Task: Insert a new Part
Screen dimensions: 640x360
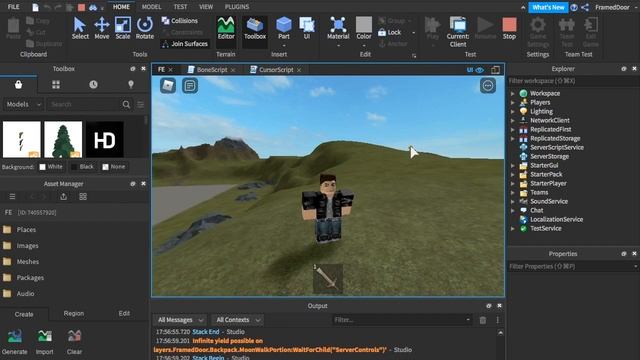Action: click(284, 28)
